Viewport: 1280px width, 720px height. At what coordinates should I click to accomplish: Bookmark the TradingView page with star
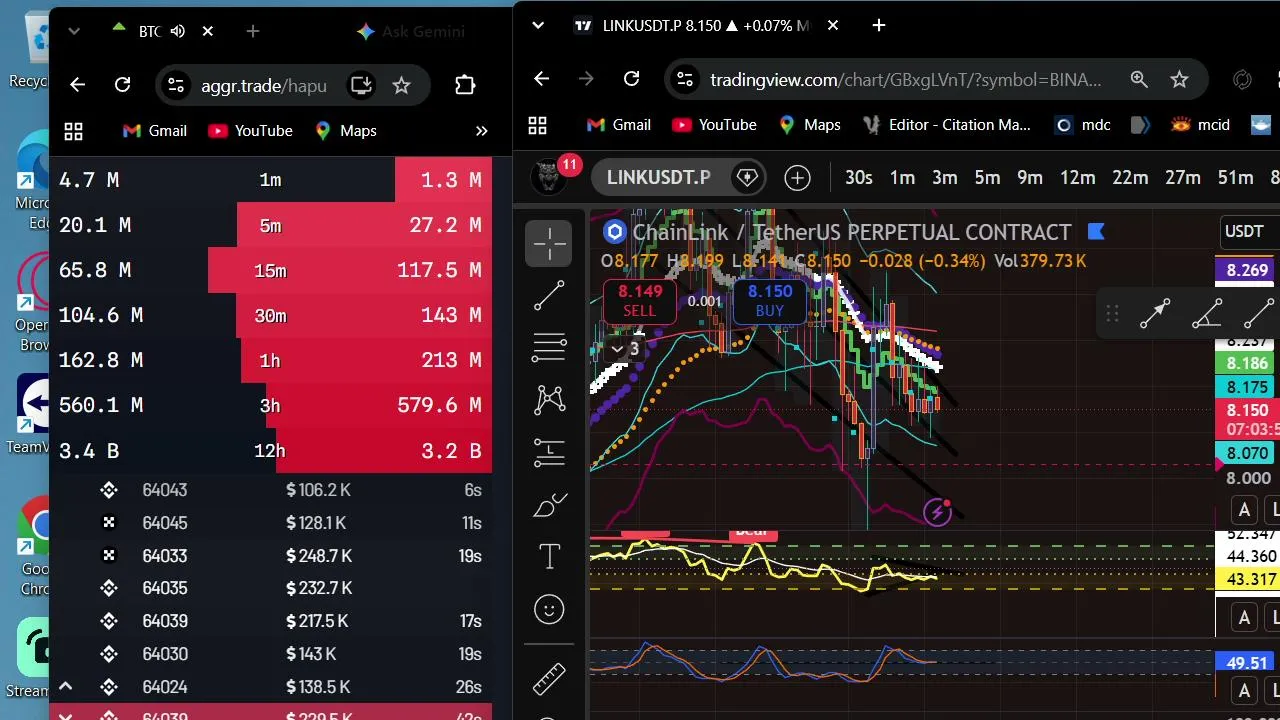pyautogui.click(x=1180, y=79)
